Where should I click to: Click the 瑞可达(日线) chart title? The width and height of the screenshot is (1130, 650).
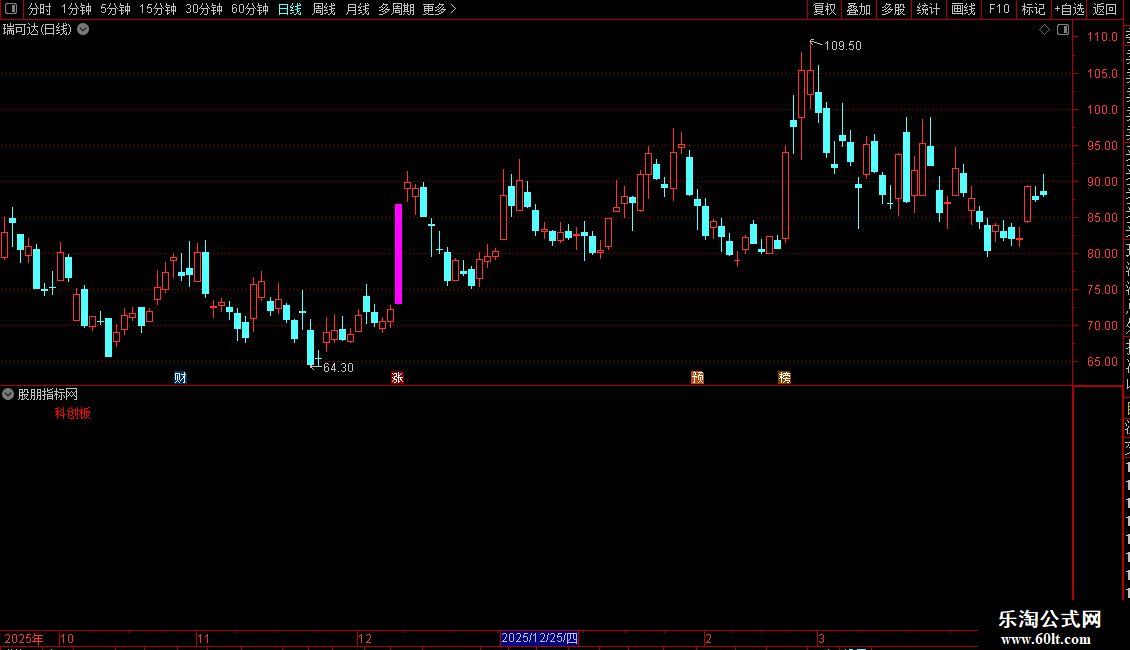(37, 29)
